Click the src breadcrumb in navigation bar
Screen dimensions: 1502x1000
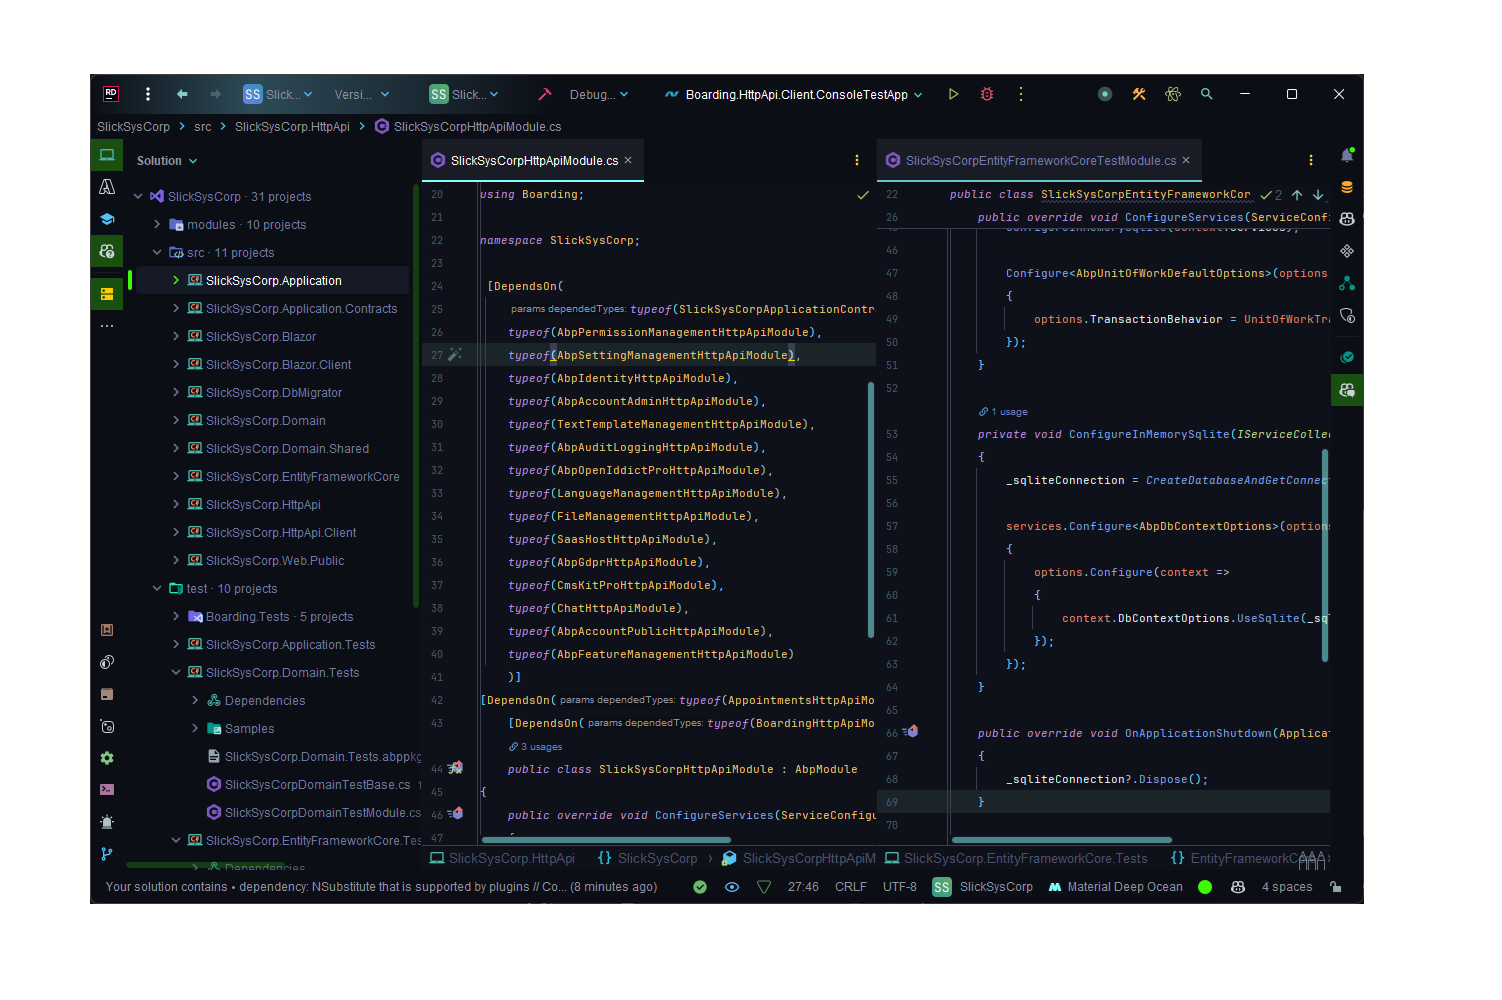[203, 127]
